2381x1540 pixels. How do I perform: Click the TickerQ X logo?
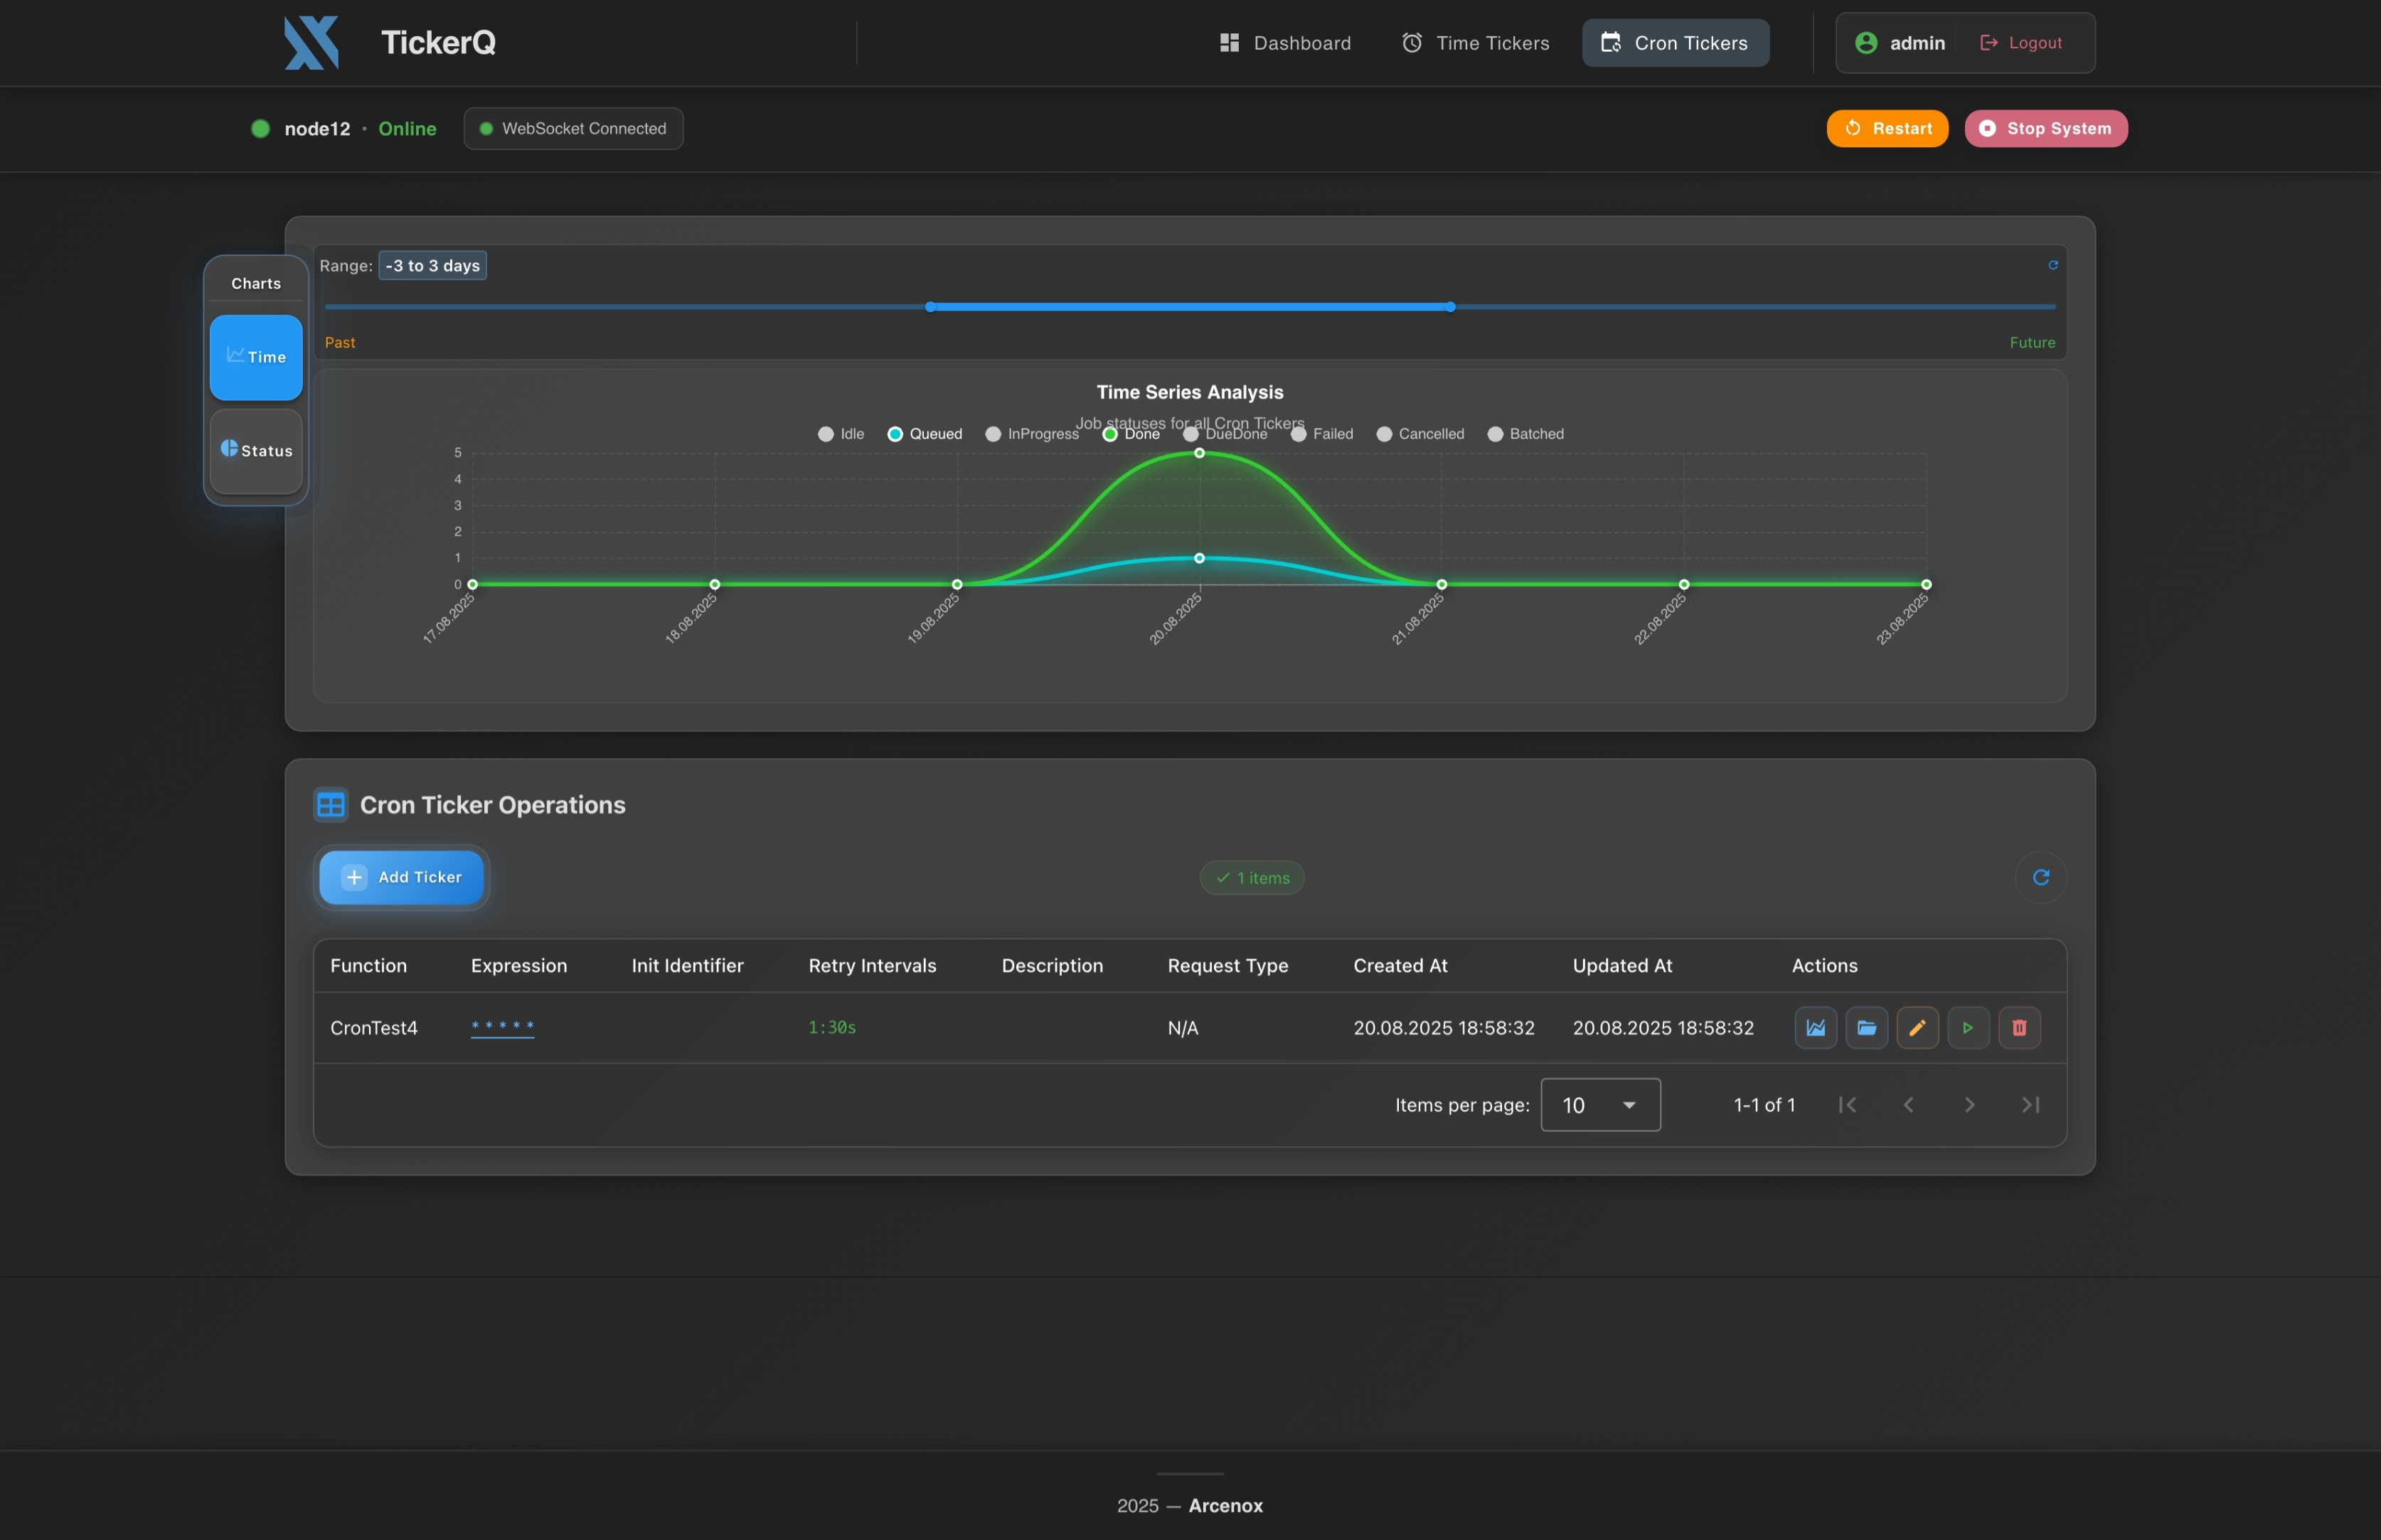point(311,43)
